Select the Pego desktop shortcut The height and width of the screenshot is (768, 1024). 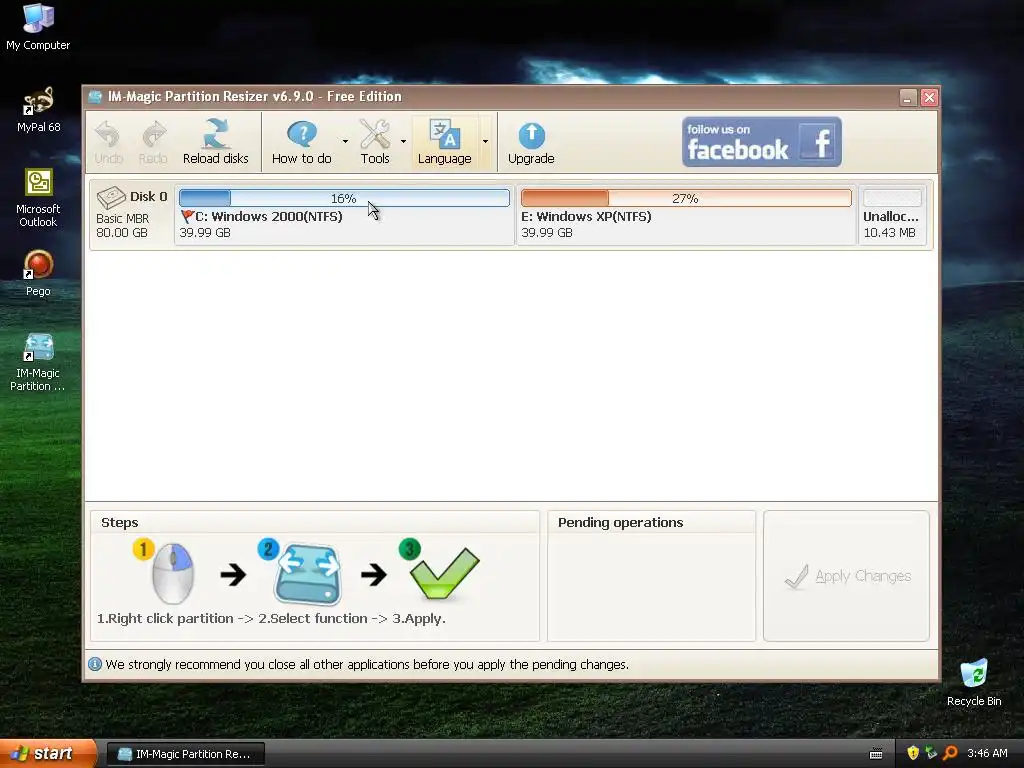(38, 273)
